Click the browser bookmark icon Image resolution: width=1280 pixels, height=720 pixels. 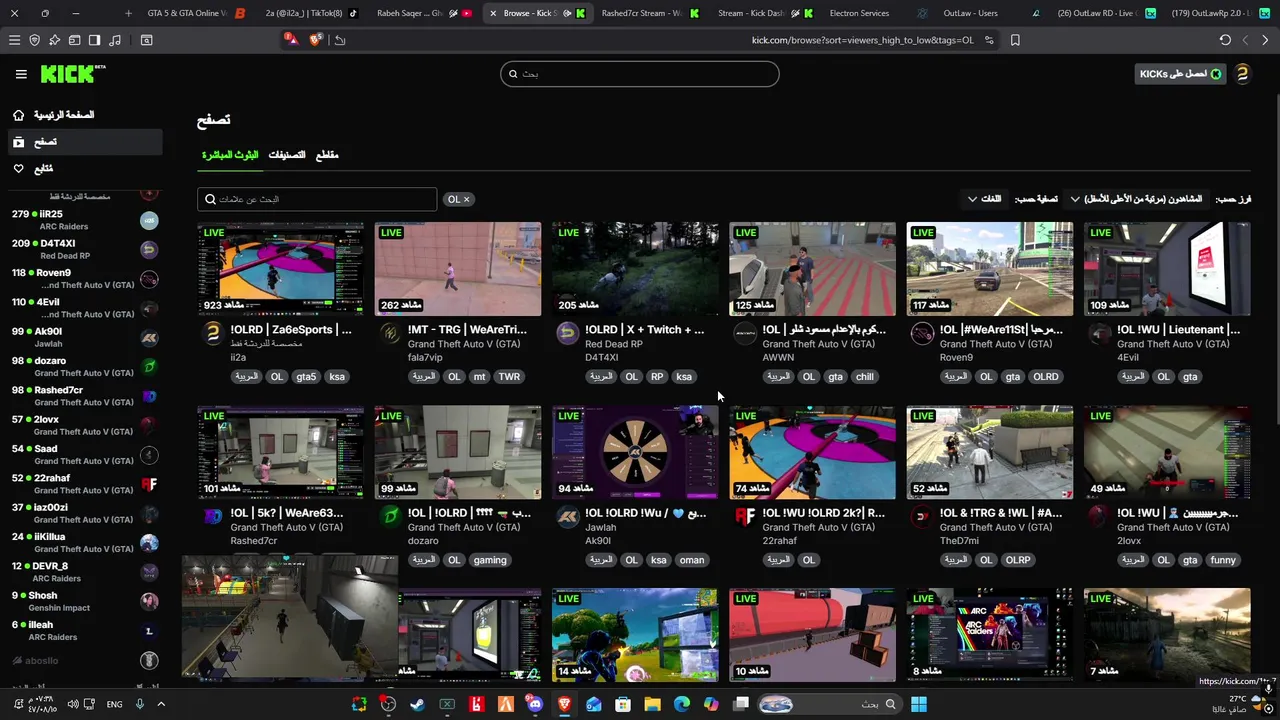(1015, 40)
